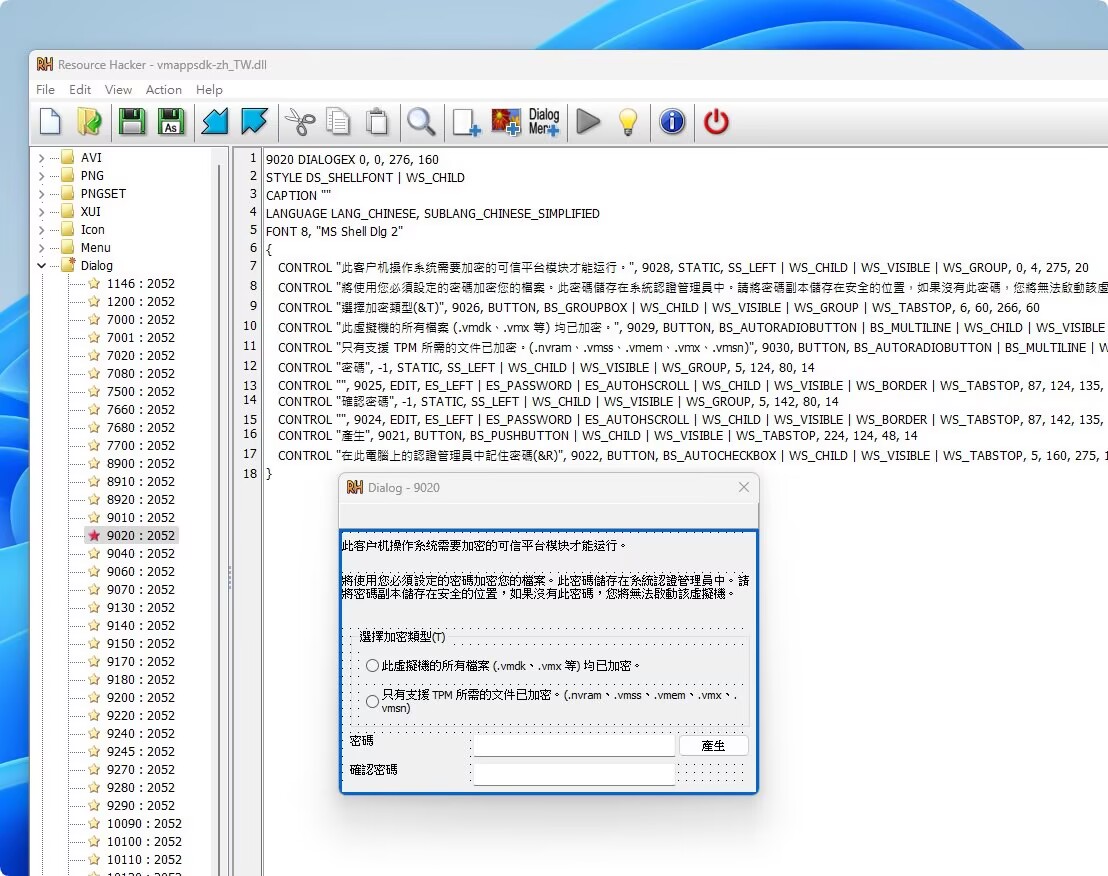Click the Save As floppy icon
Screen dimensions: 1108x876
point(173,122)
